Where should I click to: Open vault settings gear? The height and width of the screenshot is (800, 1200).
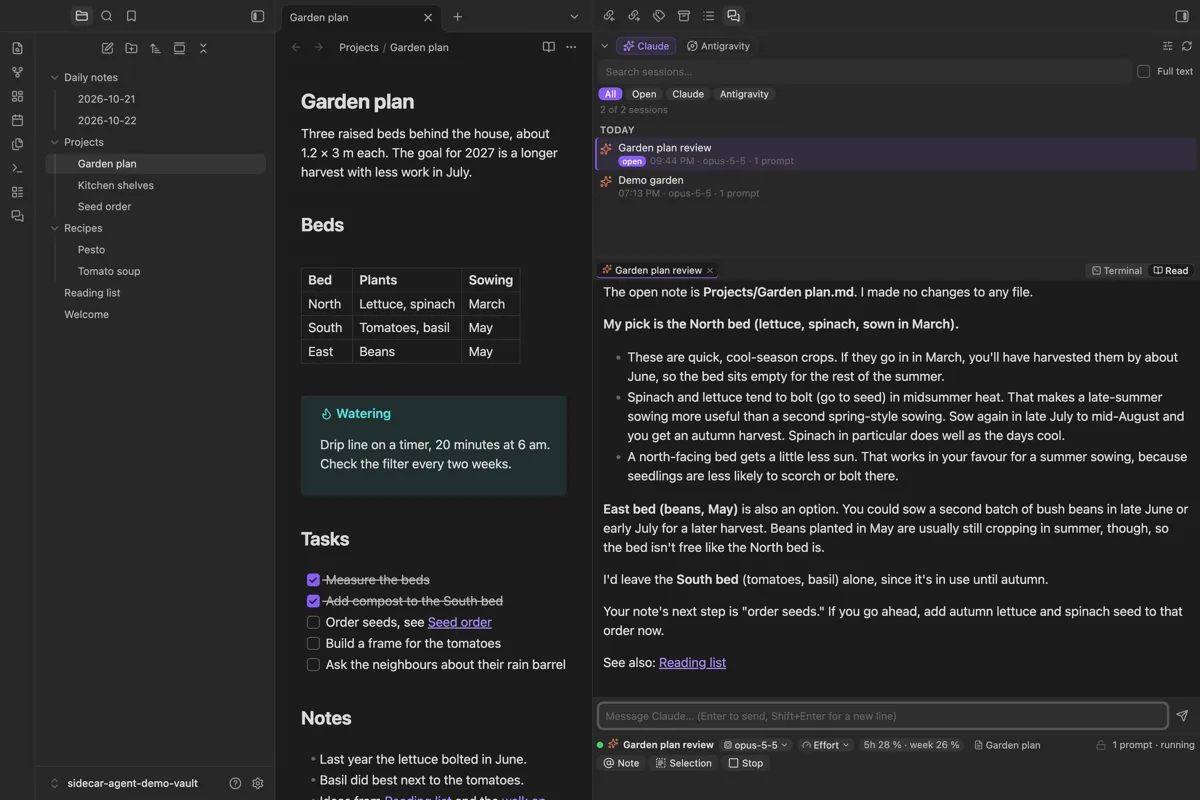[257, 783]
